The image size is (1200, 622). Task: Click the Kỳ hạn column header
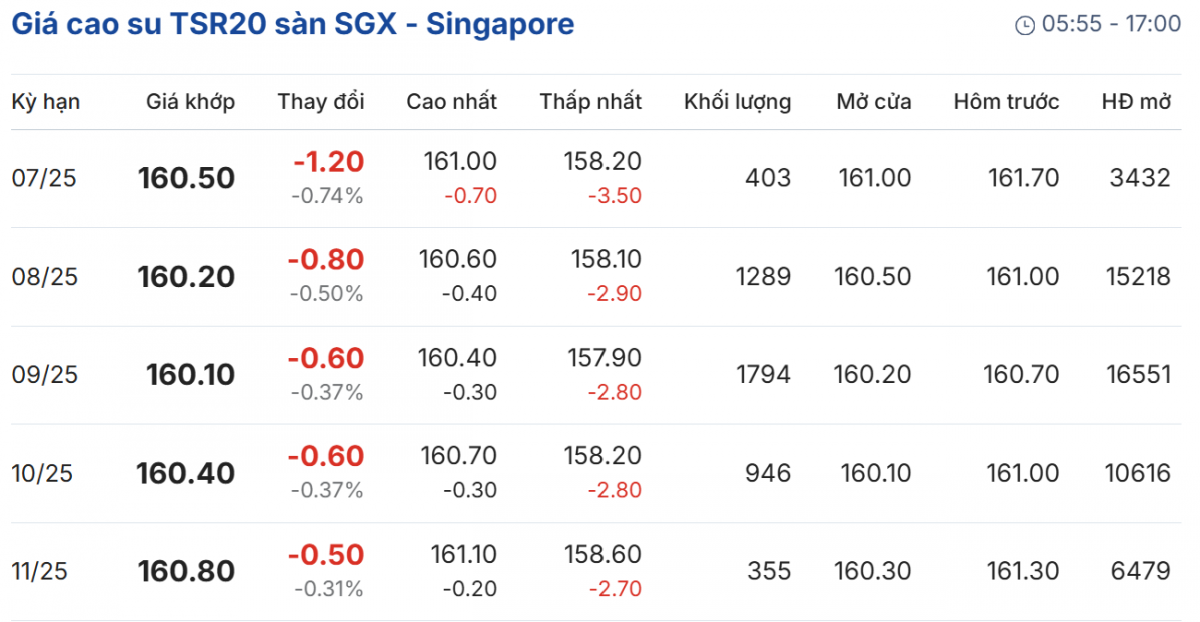point(45,101)
